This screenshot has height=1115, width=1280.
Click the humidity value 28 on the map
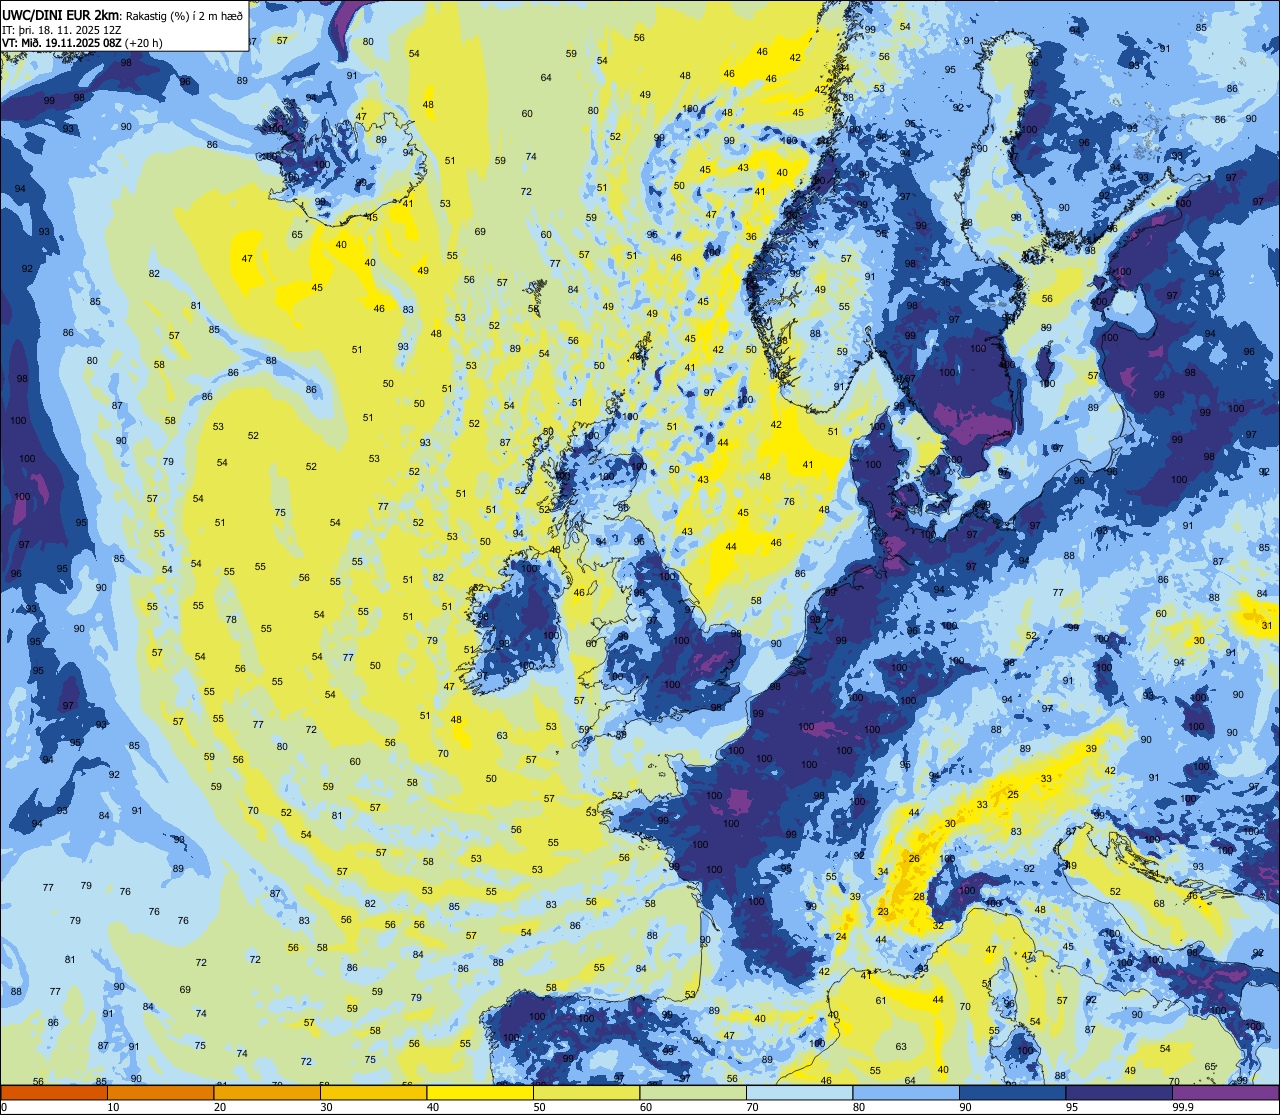(x=919, y=897)
